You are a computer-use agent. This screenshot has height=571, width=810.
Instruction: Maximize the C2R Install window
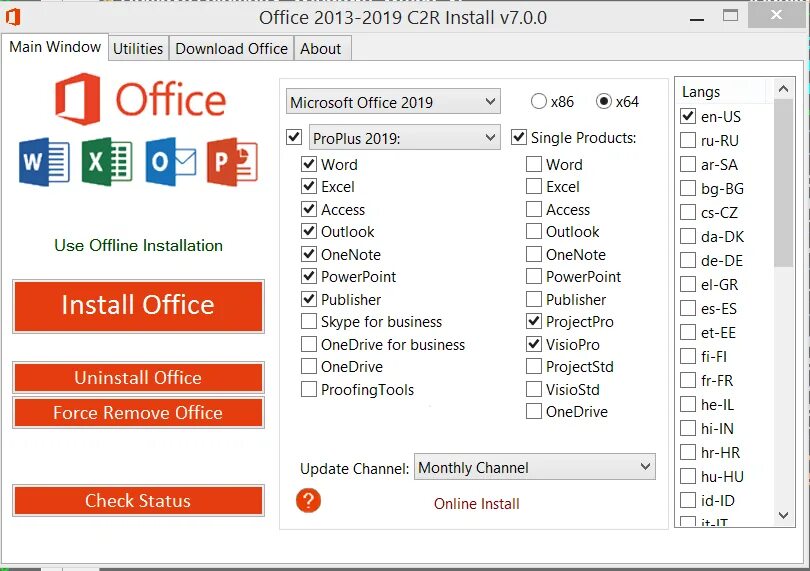pos(730,16)
